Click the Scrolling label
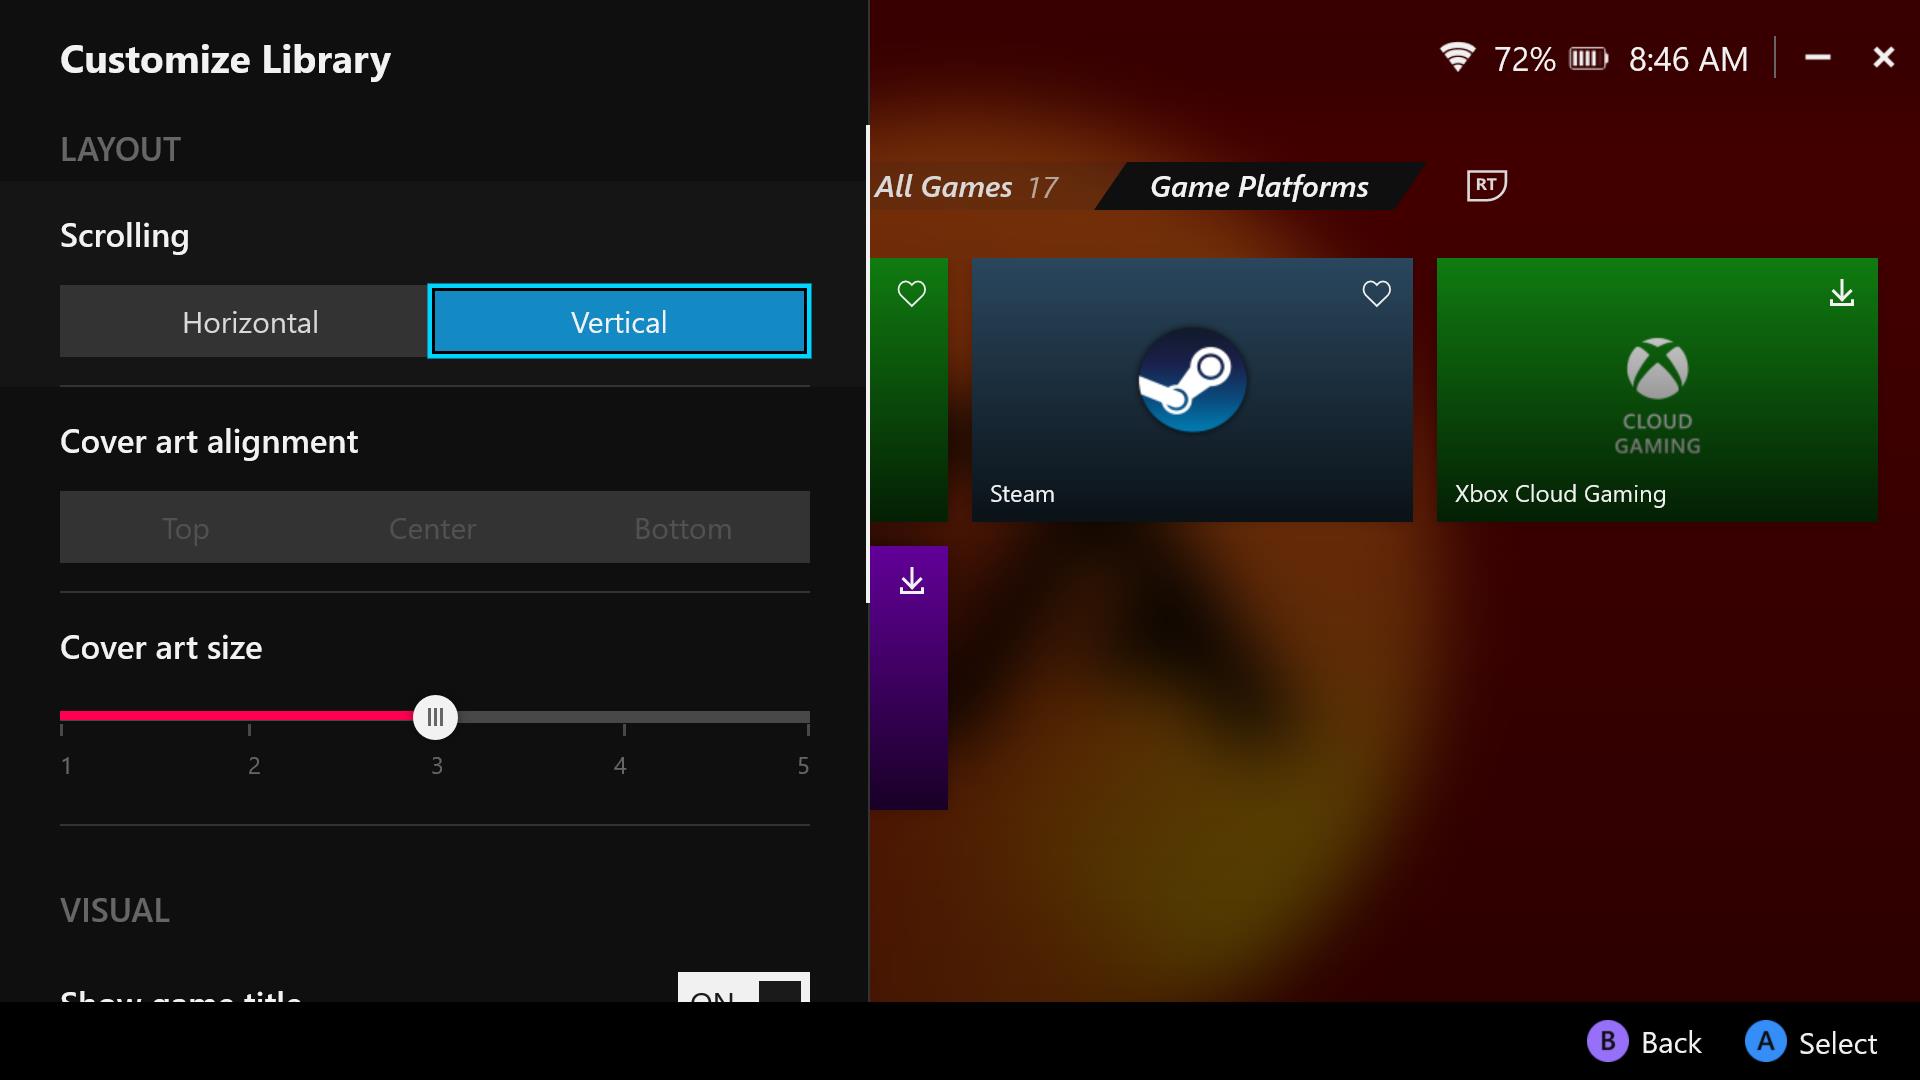This screenshot has height=1080, width=1920. coord(124,236)
